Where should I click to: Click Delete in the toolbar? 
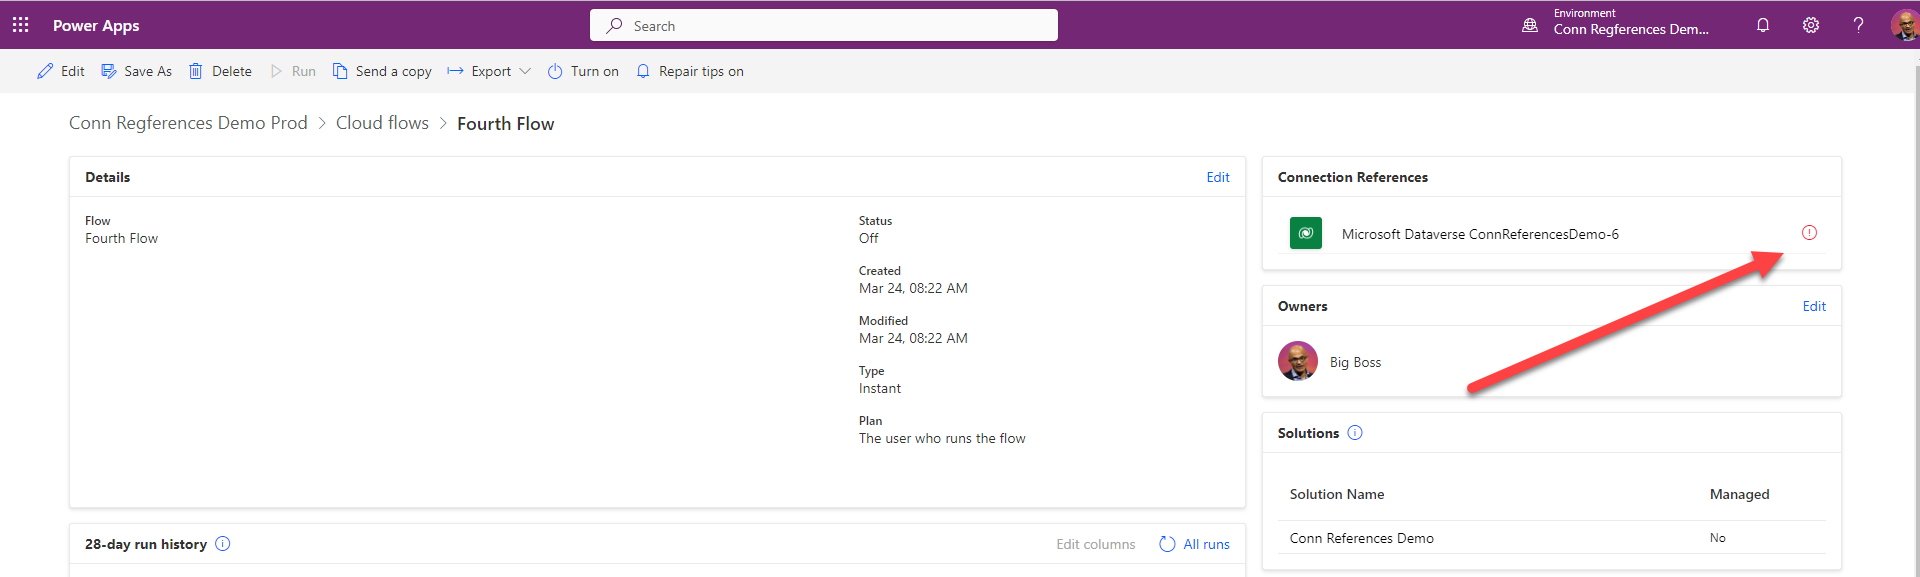coord(220,71)
